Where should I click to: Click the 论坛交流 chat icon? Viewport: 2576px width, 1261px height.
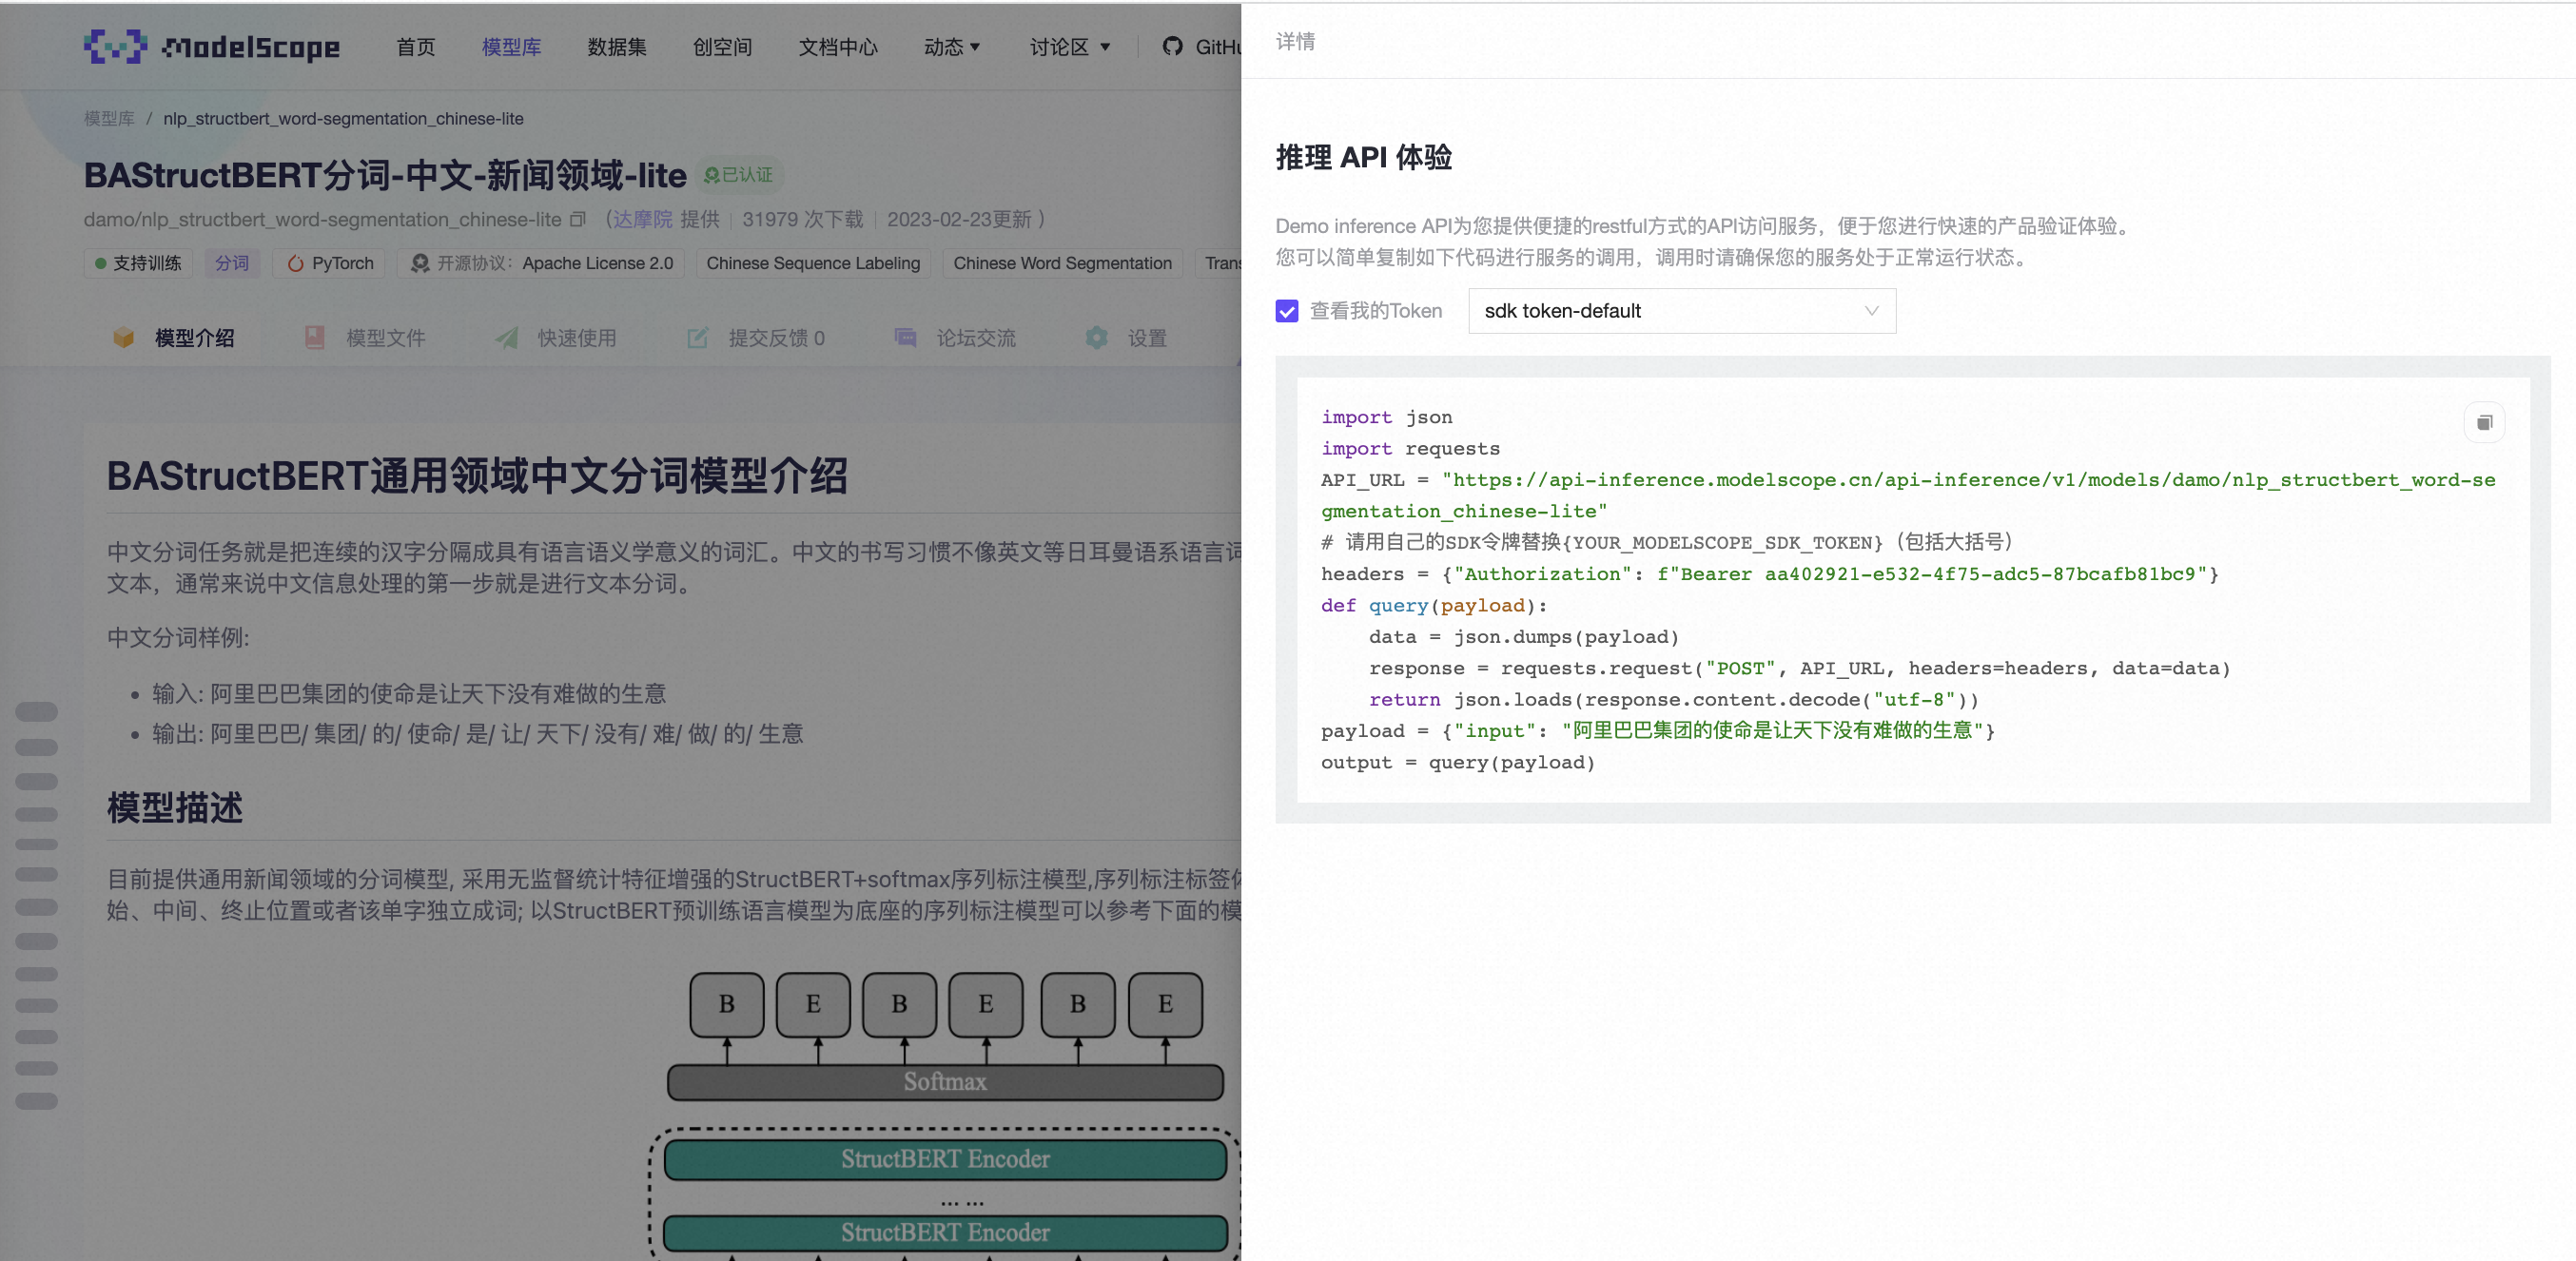[905, 338]
